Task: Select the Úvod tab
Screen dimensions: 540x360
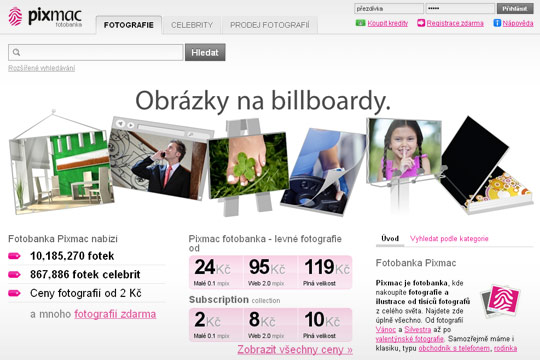Action: (390, 238)
